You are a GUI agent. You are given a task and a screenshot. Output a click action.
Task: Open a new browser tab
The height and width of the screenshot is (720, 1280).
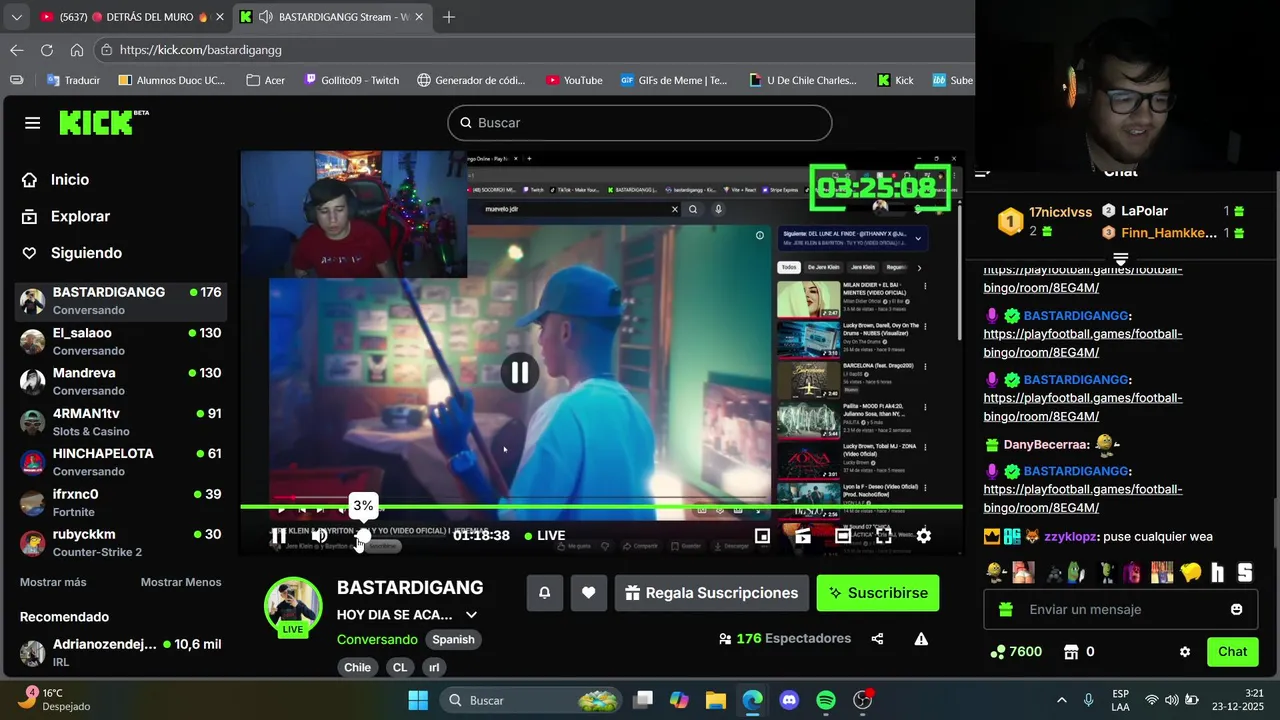pos(449,17)
